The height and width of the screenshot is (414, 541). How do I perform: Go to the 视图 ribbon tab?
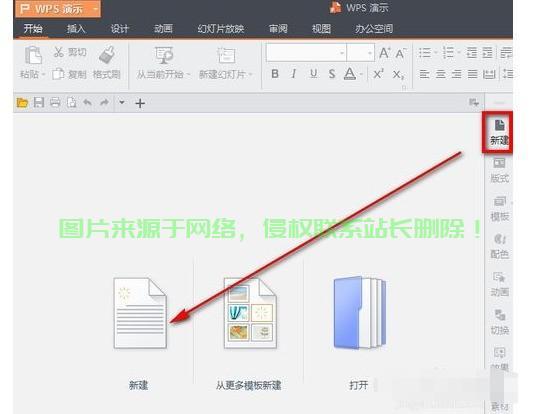pyautogui.click(x=321, y=28)
